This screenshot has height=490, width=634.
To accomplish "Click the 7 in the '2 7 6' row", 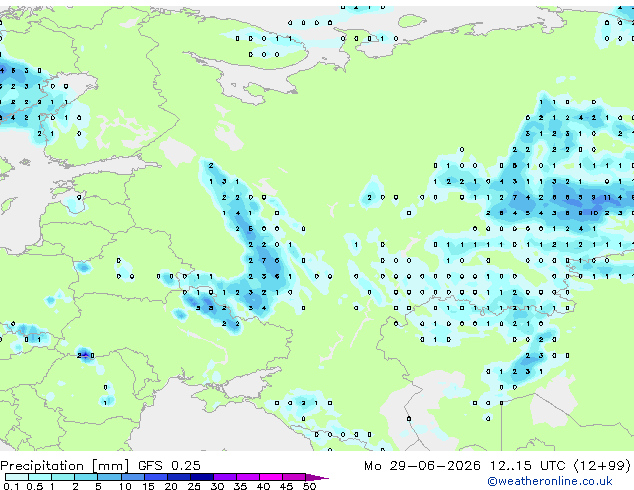I will coord(264,260).
